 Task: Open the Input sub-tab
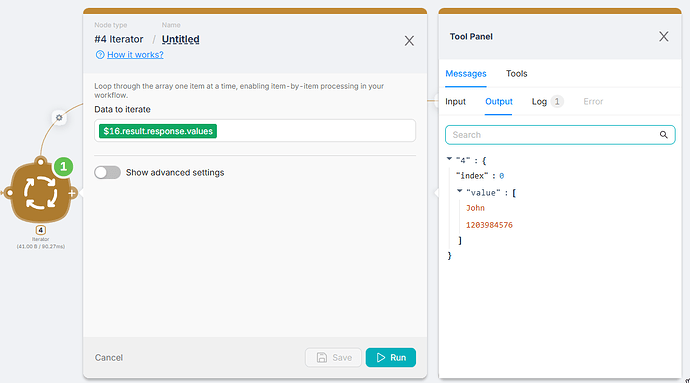(455, 102)
